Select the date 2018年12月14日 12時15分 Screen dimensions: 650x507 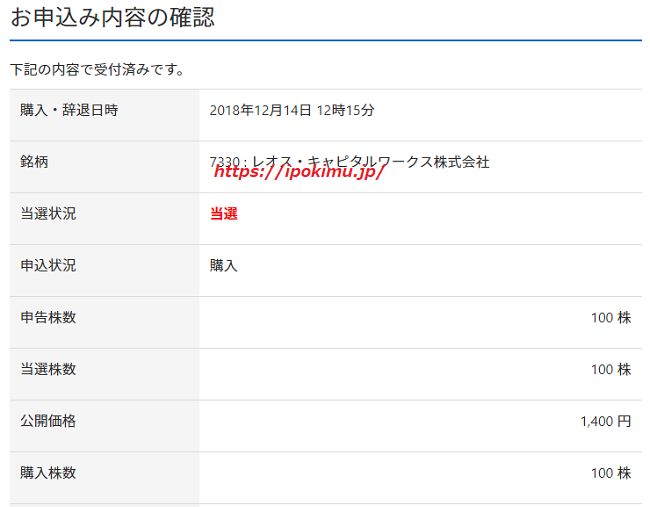pos(292,110)
